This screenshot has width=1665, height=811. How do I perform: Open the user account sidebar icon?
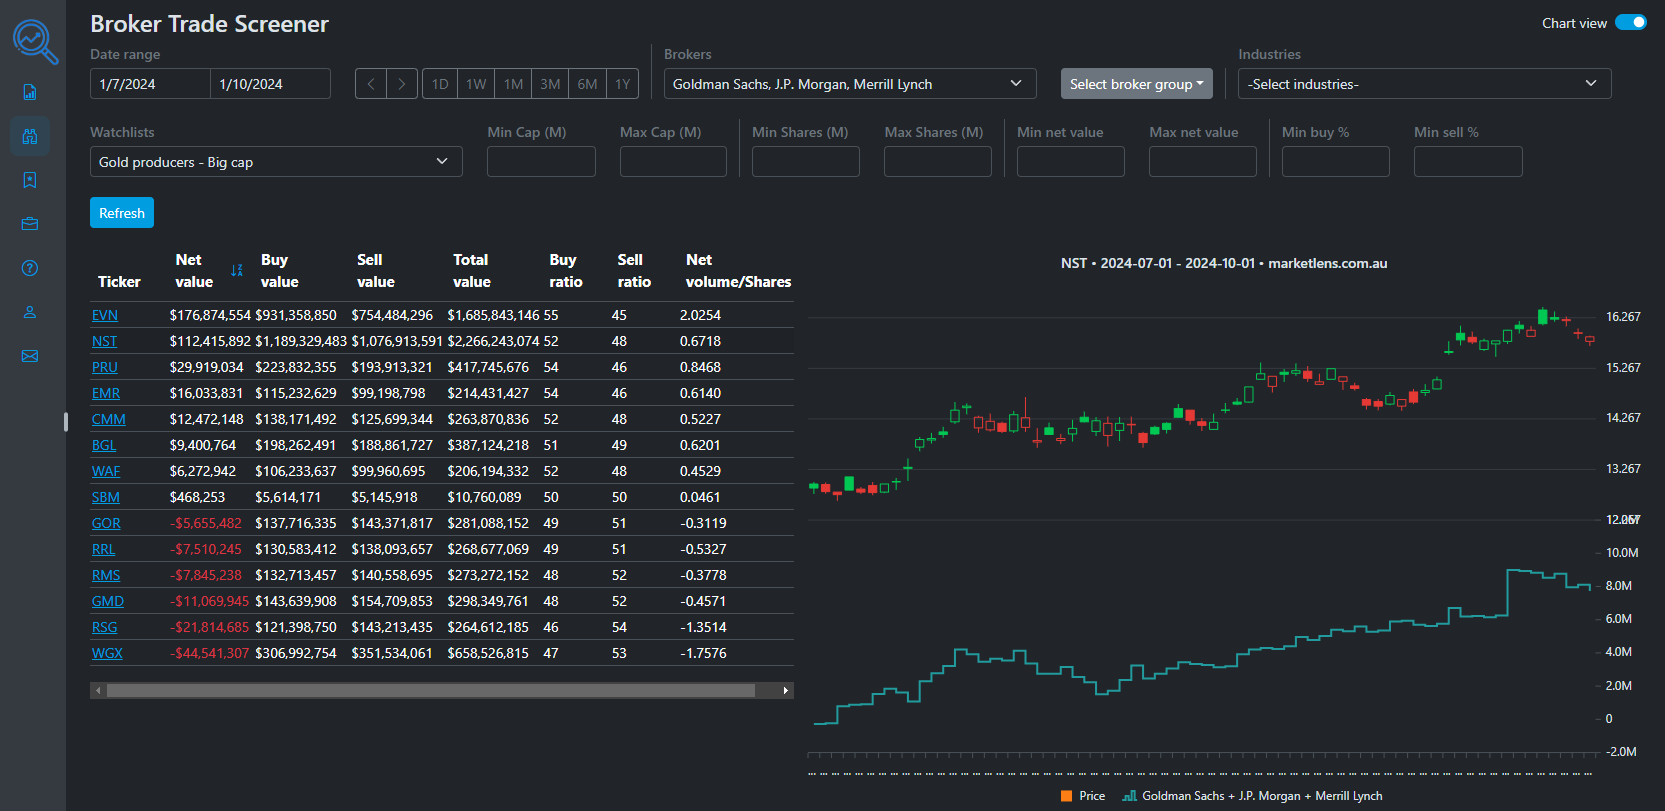pyautogui.click(x=30, y=312)
